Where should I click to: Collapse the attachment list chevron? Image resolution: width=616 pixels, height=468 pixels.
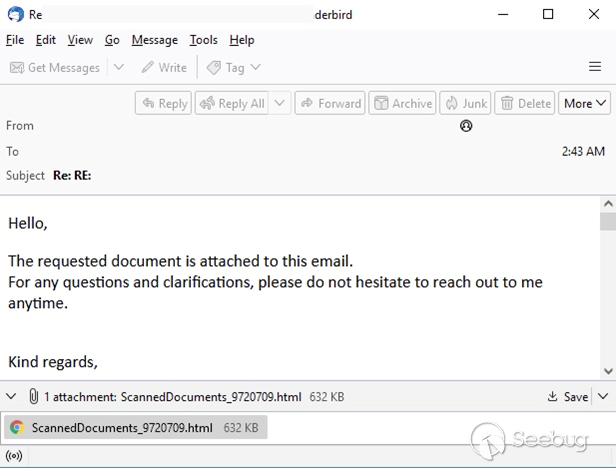(x=11, y=396)
